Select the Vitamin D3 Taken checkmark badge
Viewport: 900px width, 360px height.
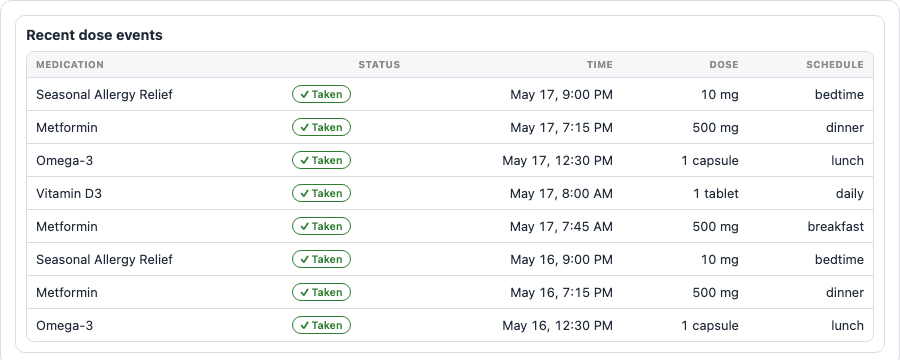(x=321, y=193)
